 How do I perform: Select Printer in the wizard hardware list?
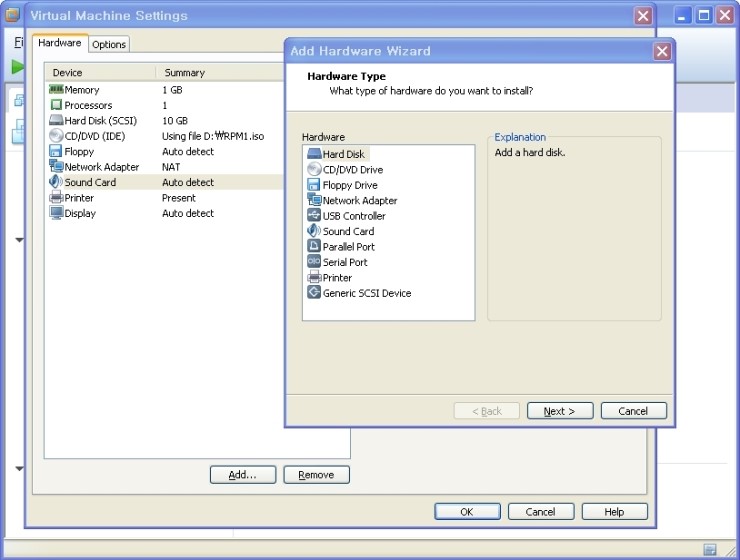[x=337, y=278]
